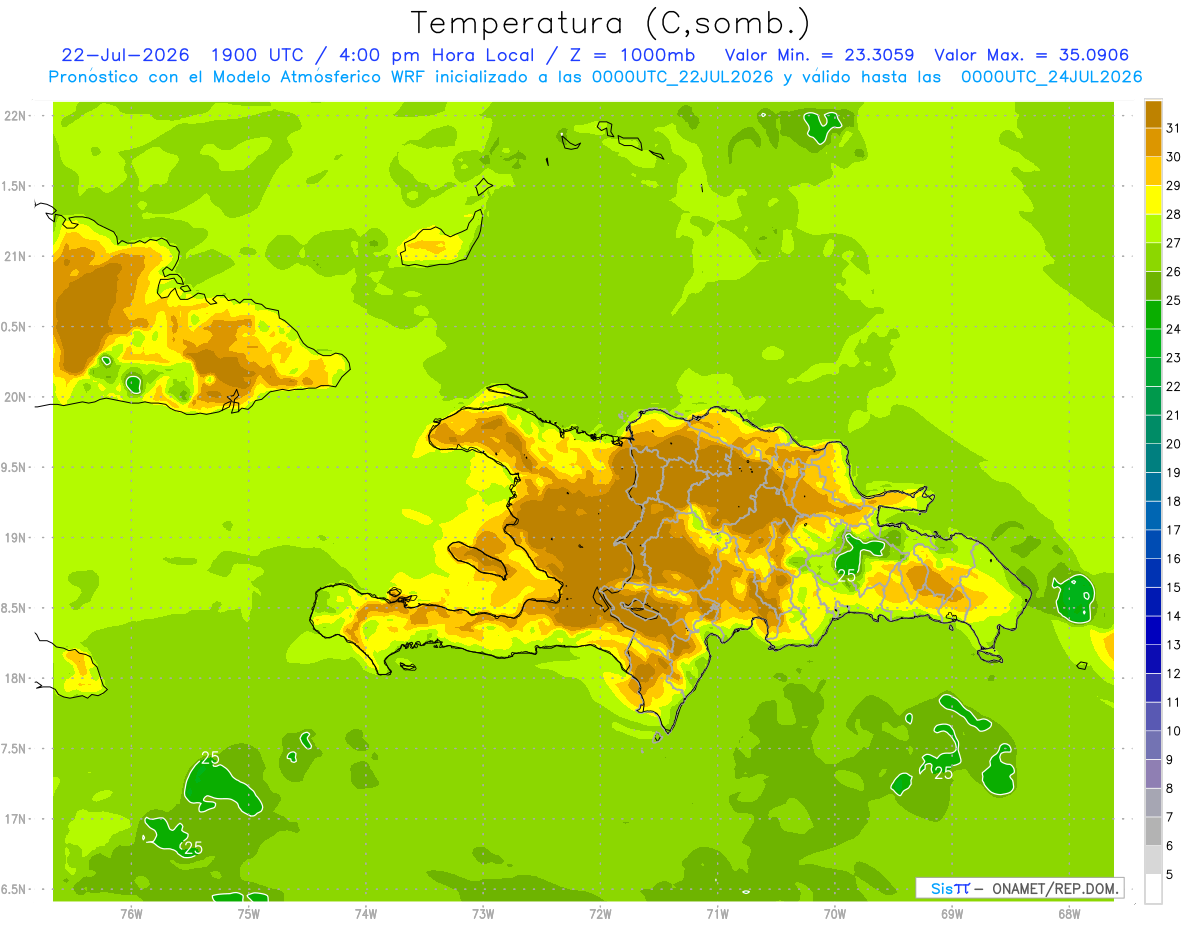Image resolution: width=1200 pixels, height=927 pixels.
Task: Click the legend value "19"
Action: [x=1174, y=473]
